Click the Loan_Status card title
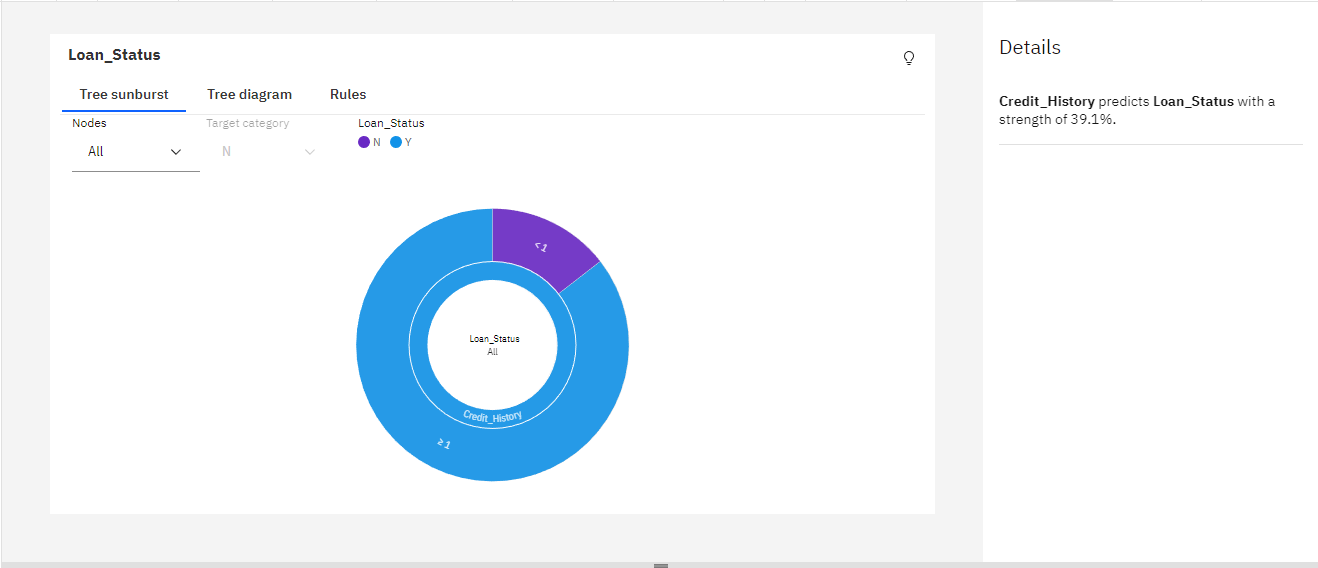Viewport: 1318px width, 568px height. 114,55
